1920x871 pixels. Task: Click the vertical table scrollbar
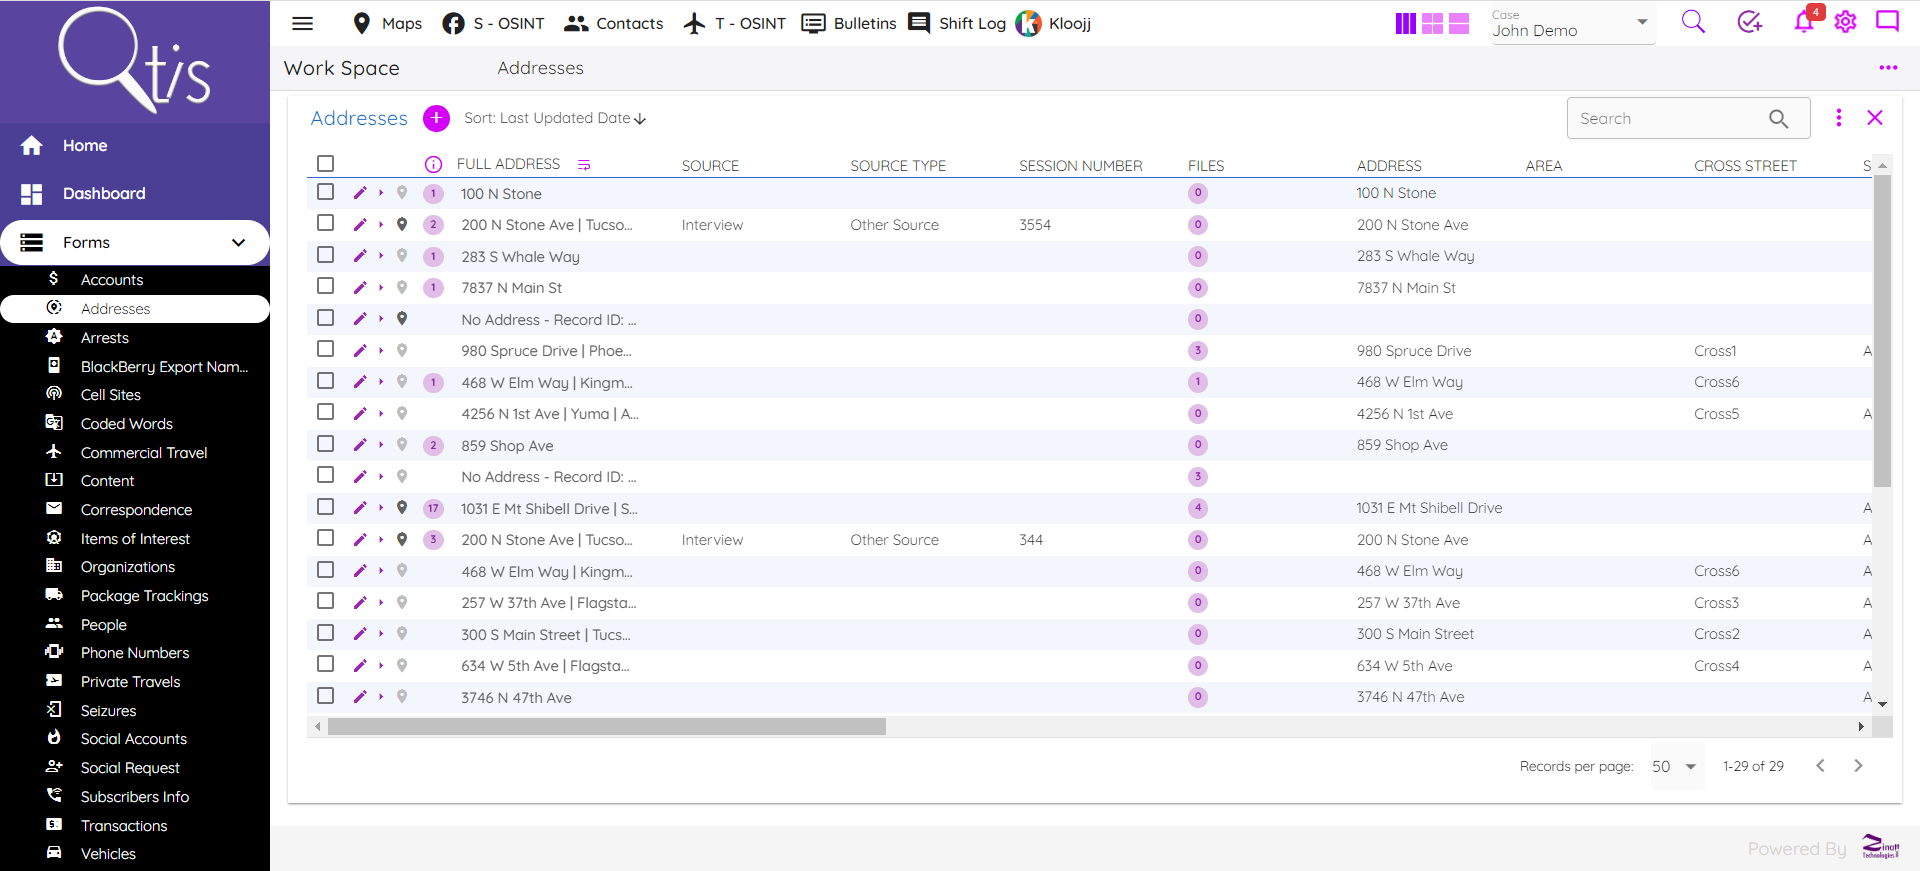tap(1882, 330)
